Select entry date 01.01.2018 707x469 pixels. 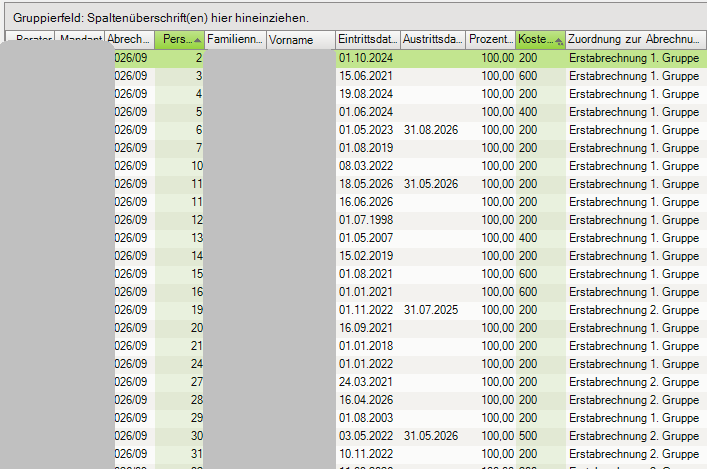pos(366,346)
